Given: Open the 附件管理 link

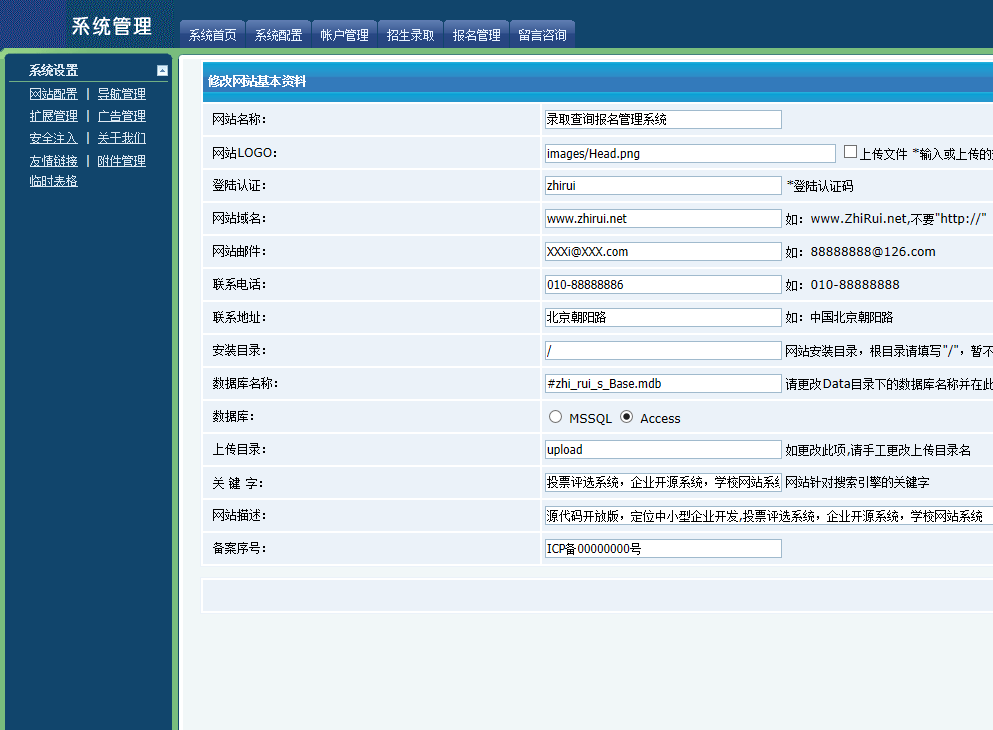Looking at the screenshot, I should [x=122, y=161].
